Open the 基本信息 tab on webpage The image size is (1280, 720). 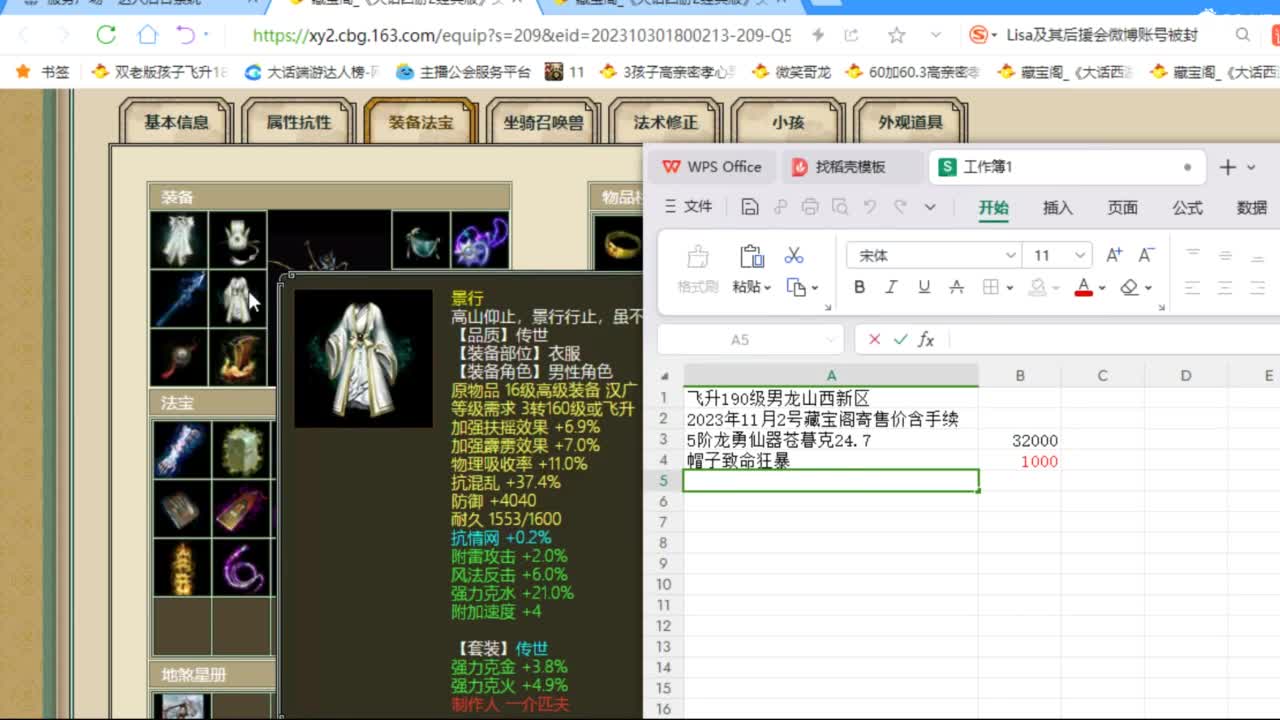click(177, 123)
